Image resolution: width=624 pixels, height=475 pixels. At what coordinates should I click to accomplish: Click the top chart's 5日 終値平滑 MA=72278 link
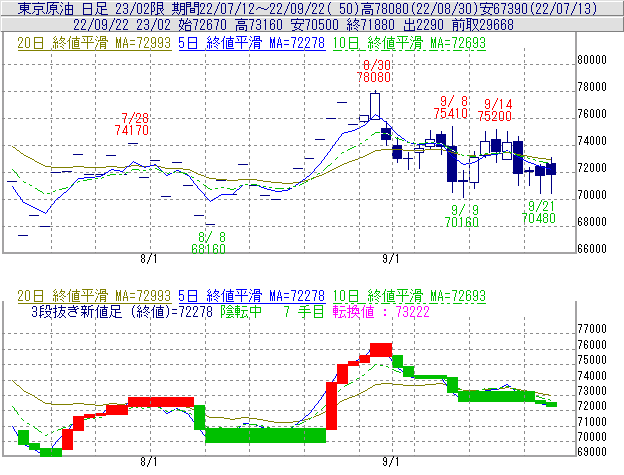pos(252,43)
